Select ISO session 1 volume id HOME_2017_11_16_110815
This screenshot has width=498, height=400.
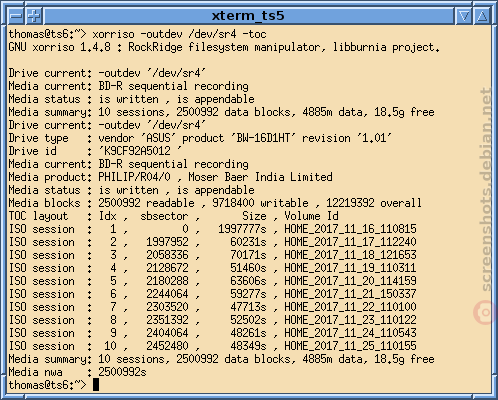350,229
